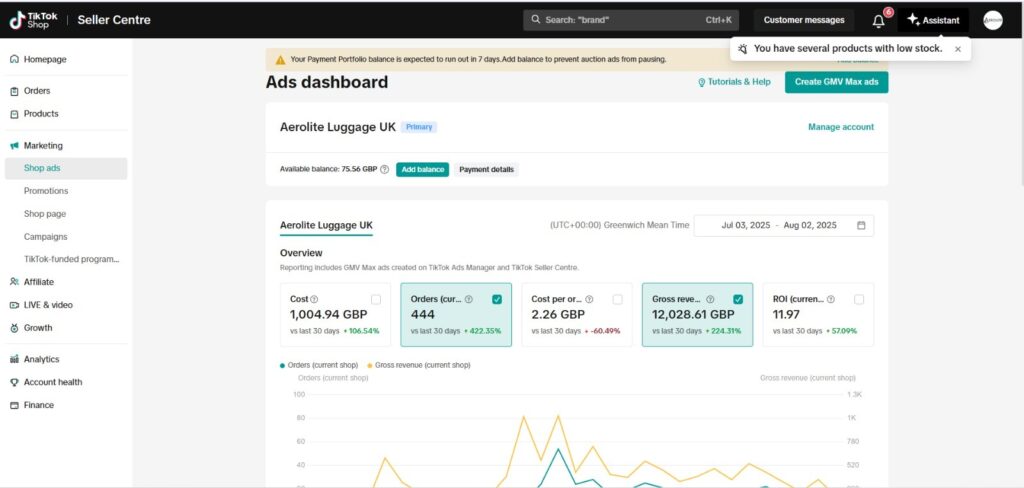Expand the Marketing sidebar section
This screenshot has height=488, width=1024.
[43, 145]
